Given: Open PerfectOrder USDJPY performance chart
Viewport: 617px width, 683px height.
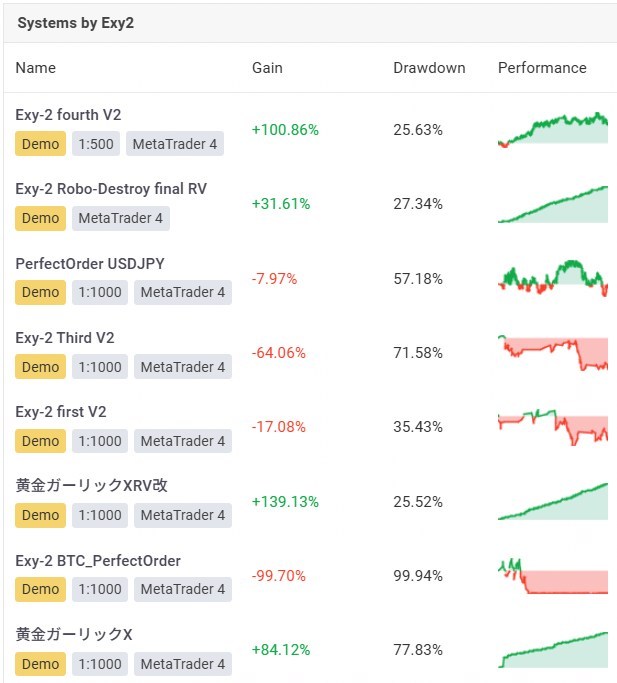Looking at the screenshot, I should 552,278.
